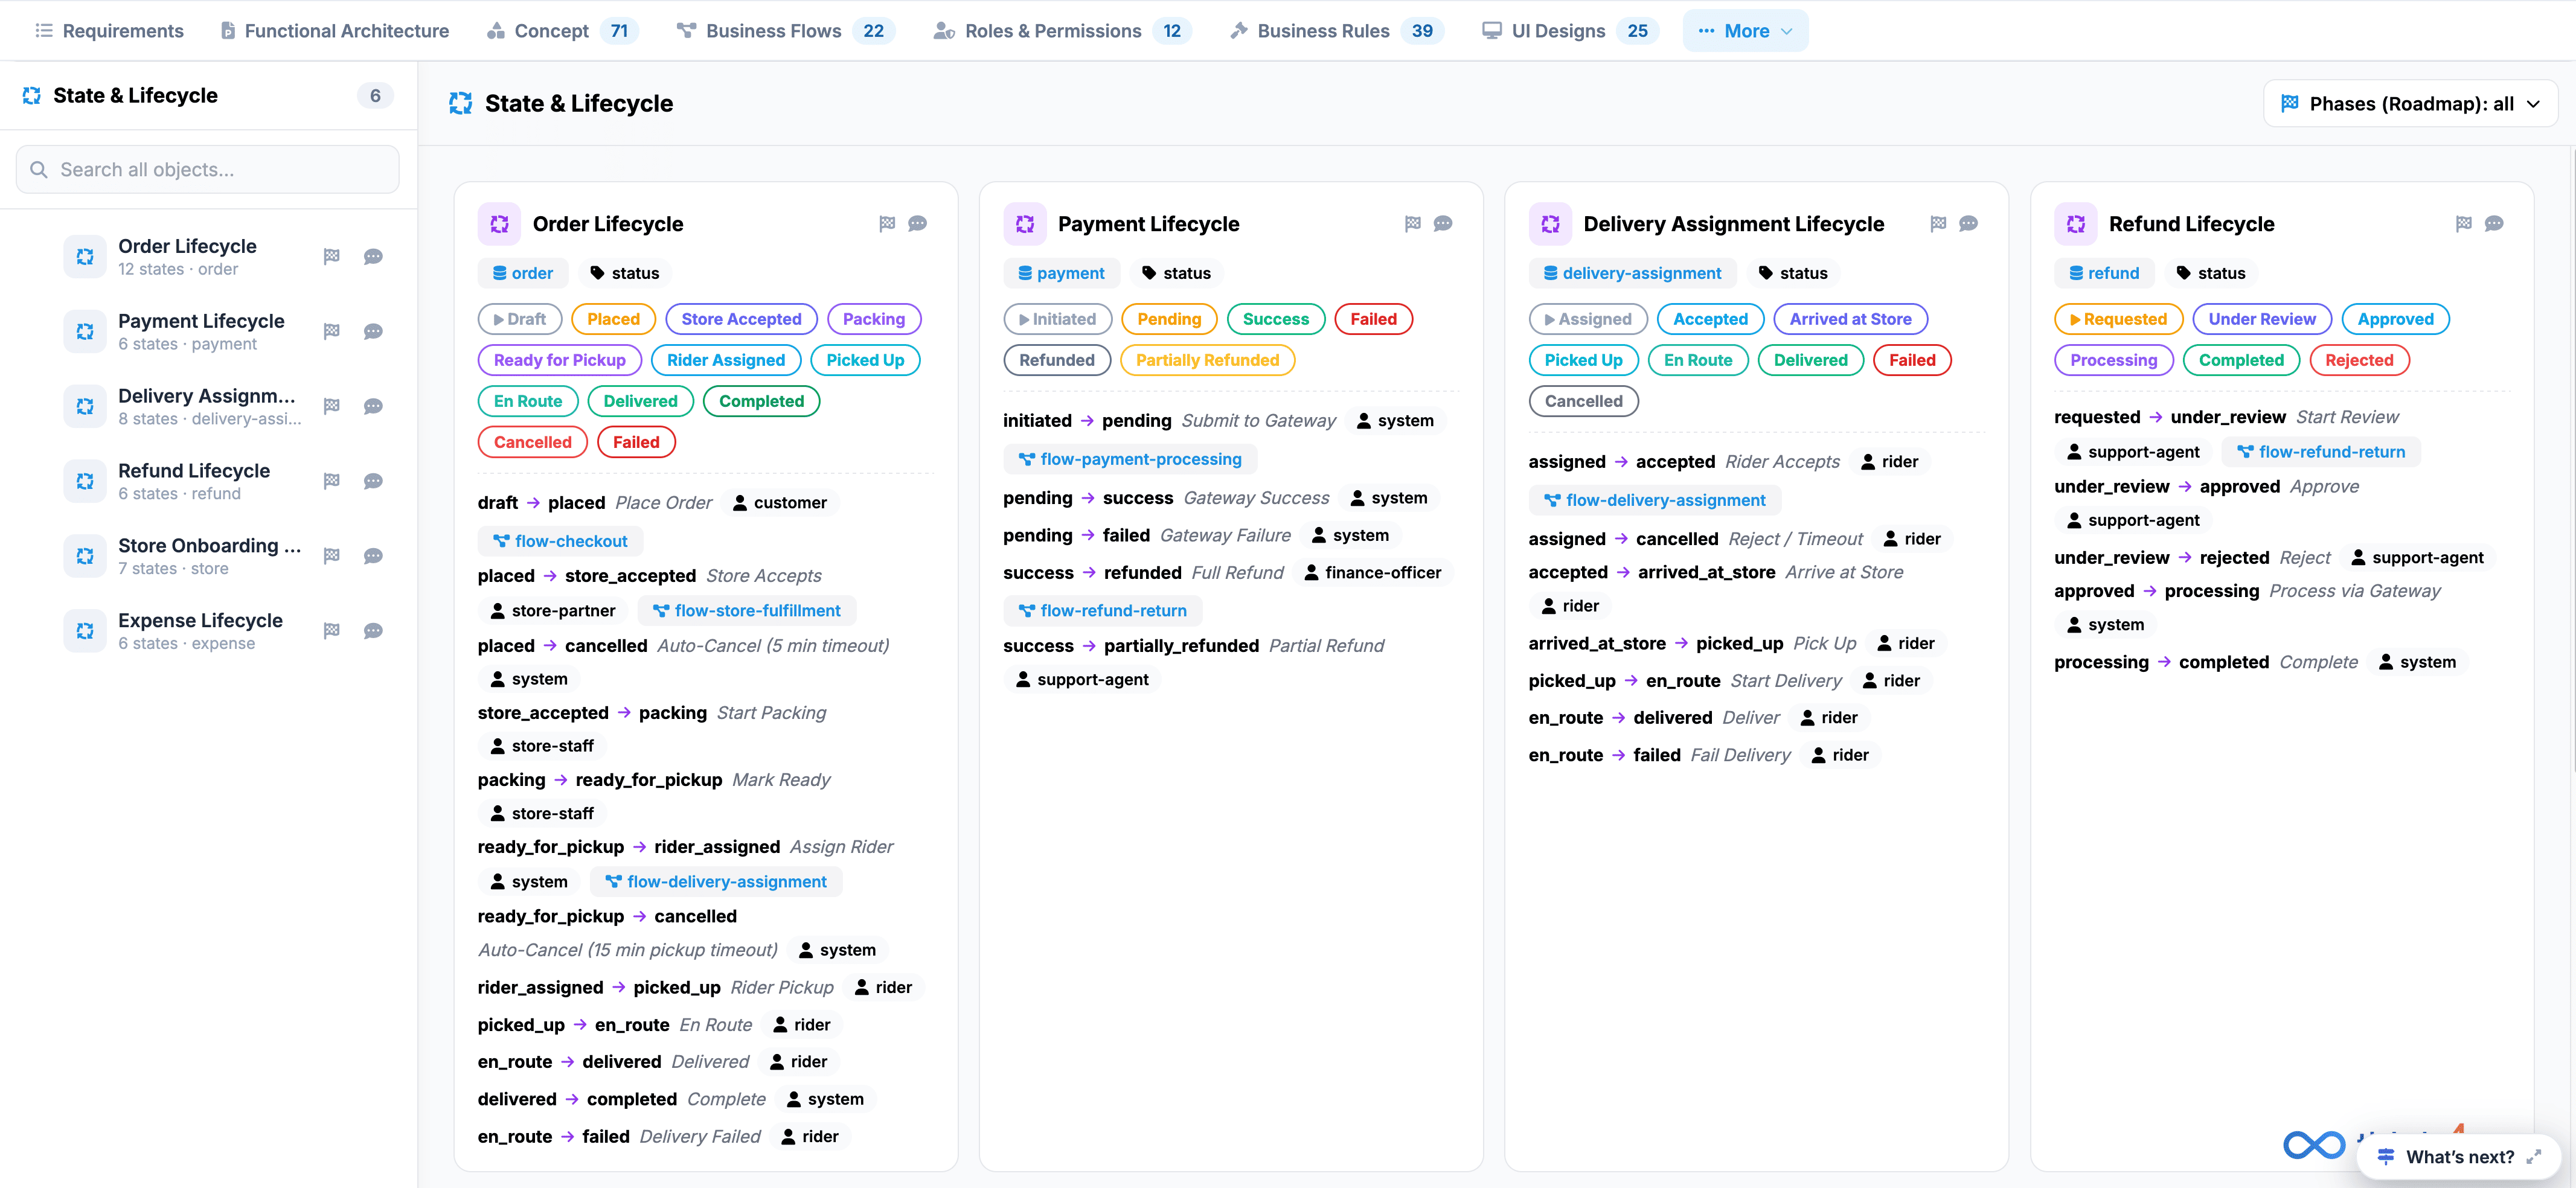This screenshot has width=2576, height=1188.
Task: Open flow-delivery-assignment link in Delivery Assignment card
Action: 1655,500
